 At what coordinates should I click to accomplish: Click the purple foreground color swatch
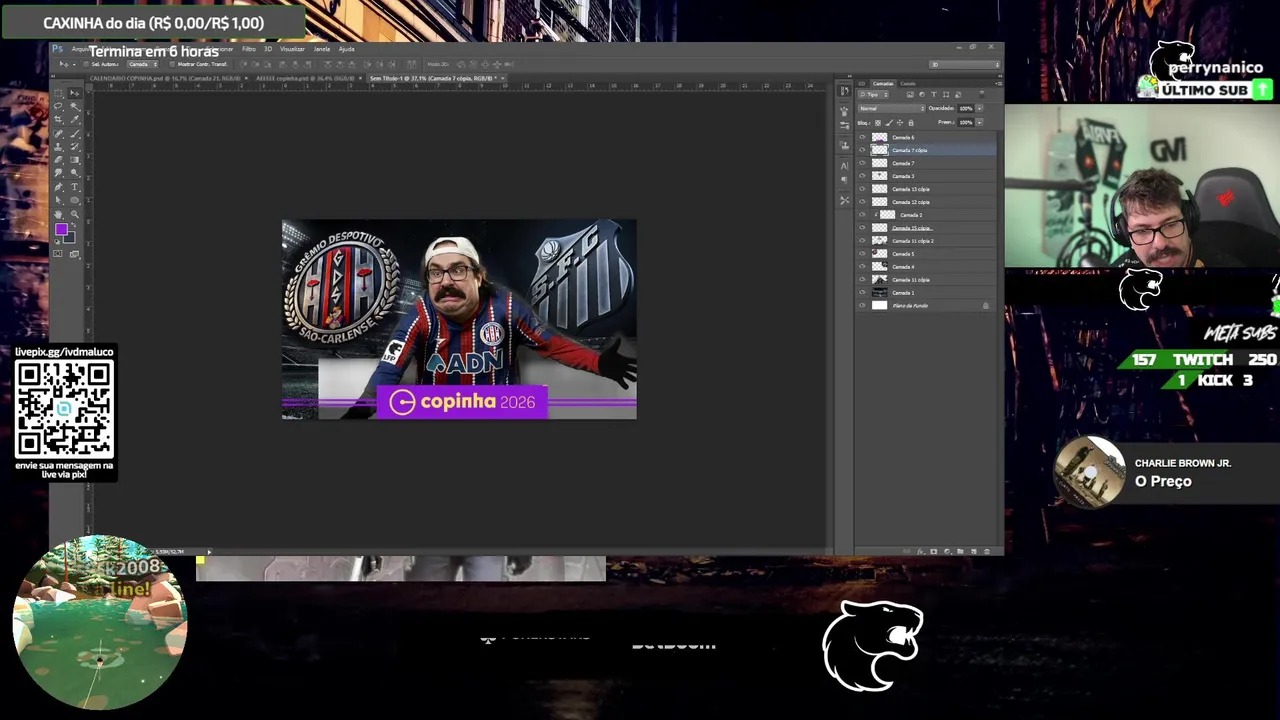point(60,229)
